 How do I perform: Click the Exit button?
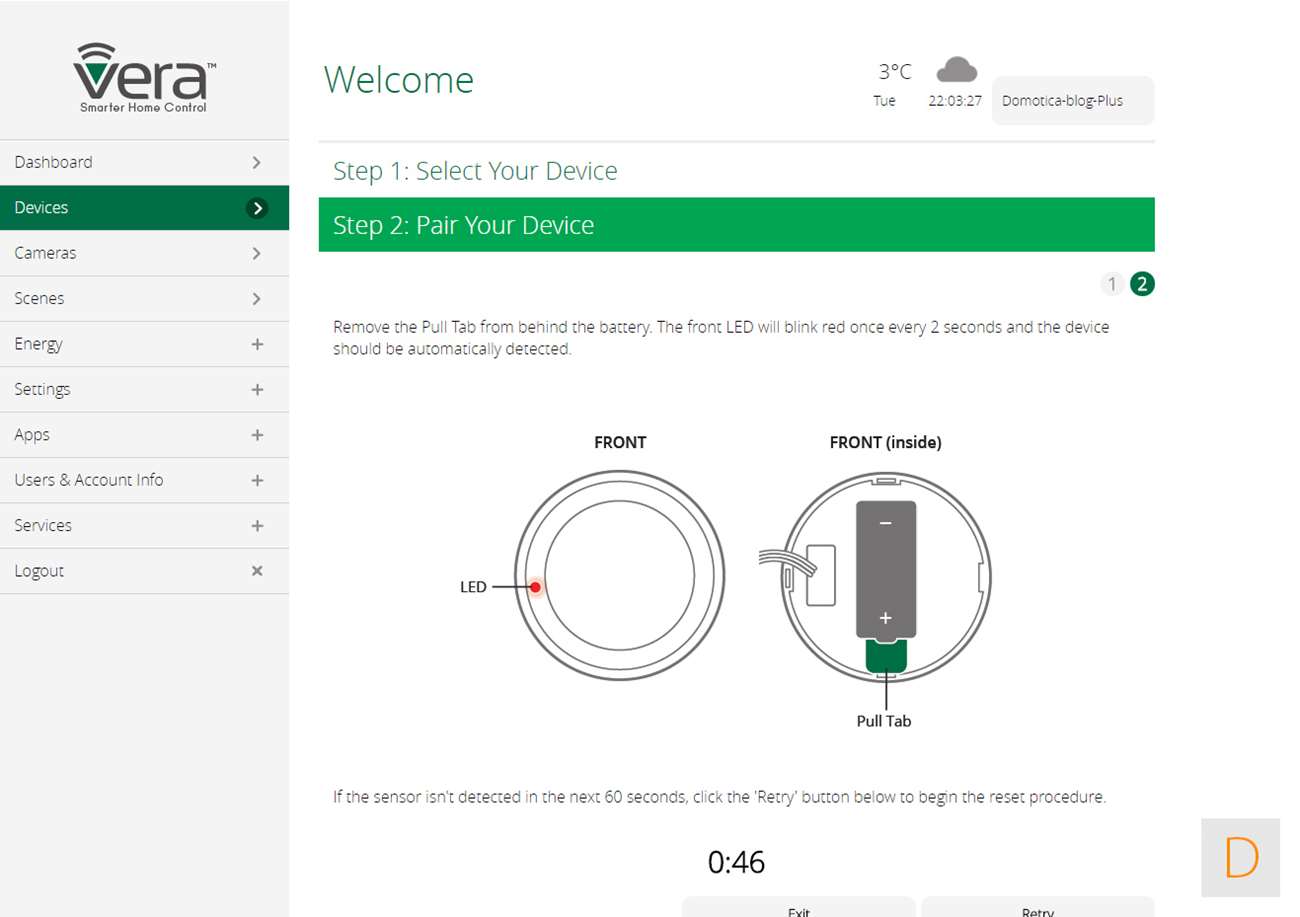tap(798, 908)
